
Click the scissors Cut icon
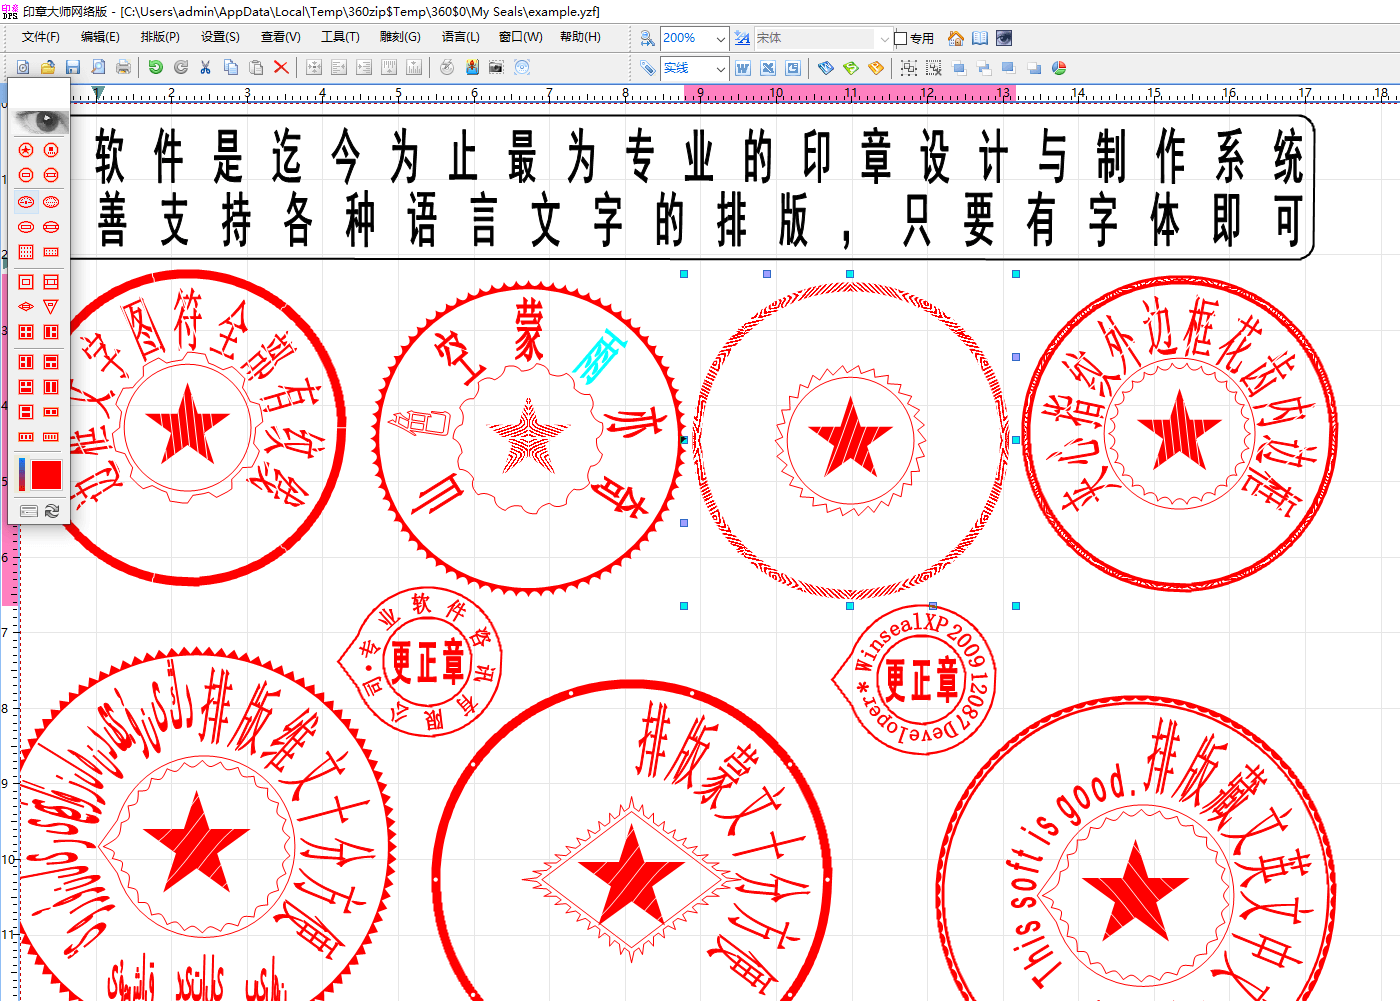pos(205,67)
